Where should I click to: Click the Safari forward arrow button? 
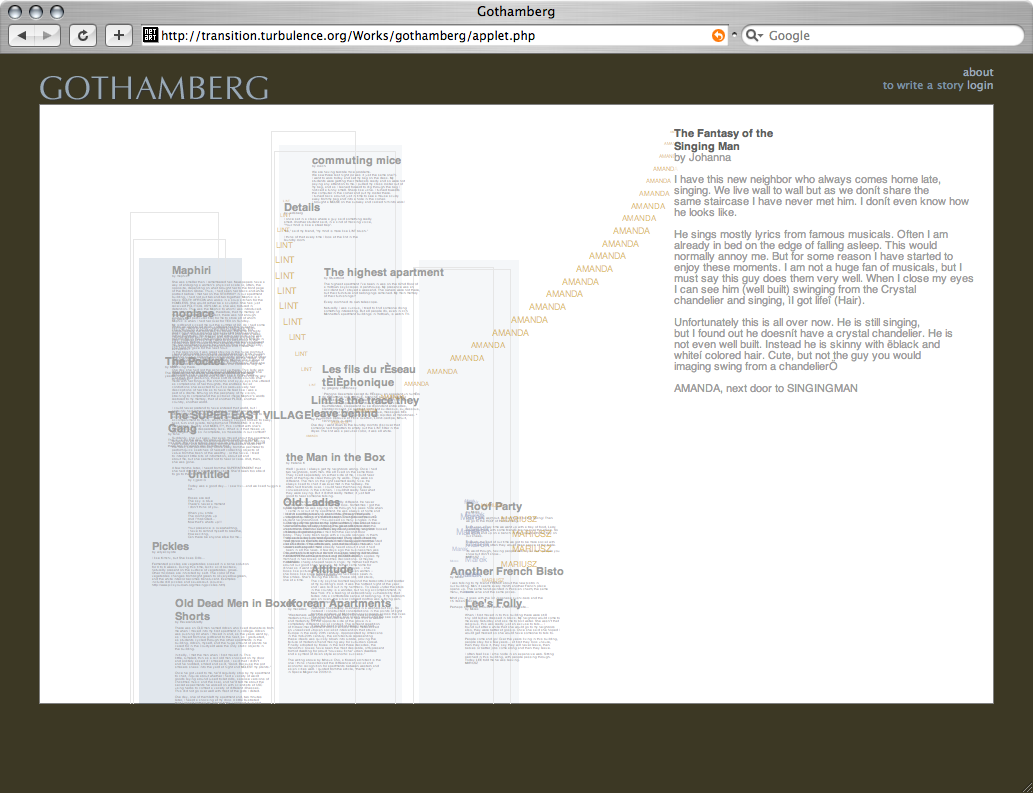coord(48,35)
